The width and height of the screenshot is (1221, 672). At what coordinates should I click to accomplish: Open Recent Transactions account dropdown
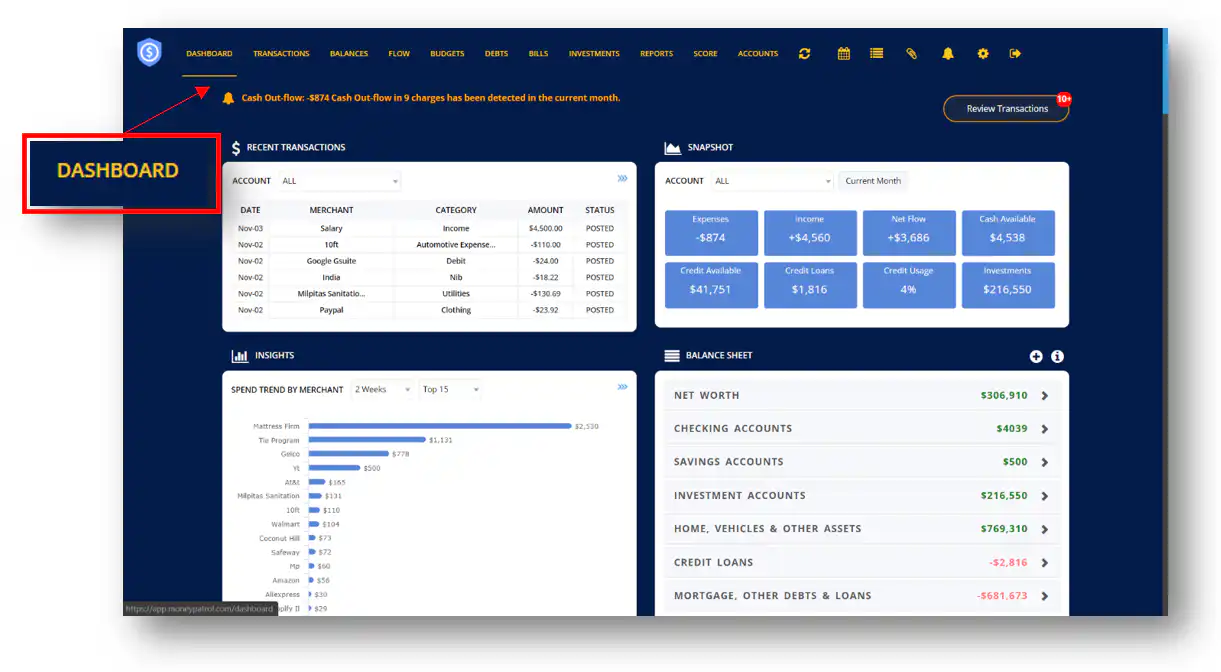click(x=339, y=181)
